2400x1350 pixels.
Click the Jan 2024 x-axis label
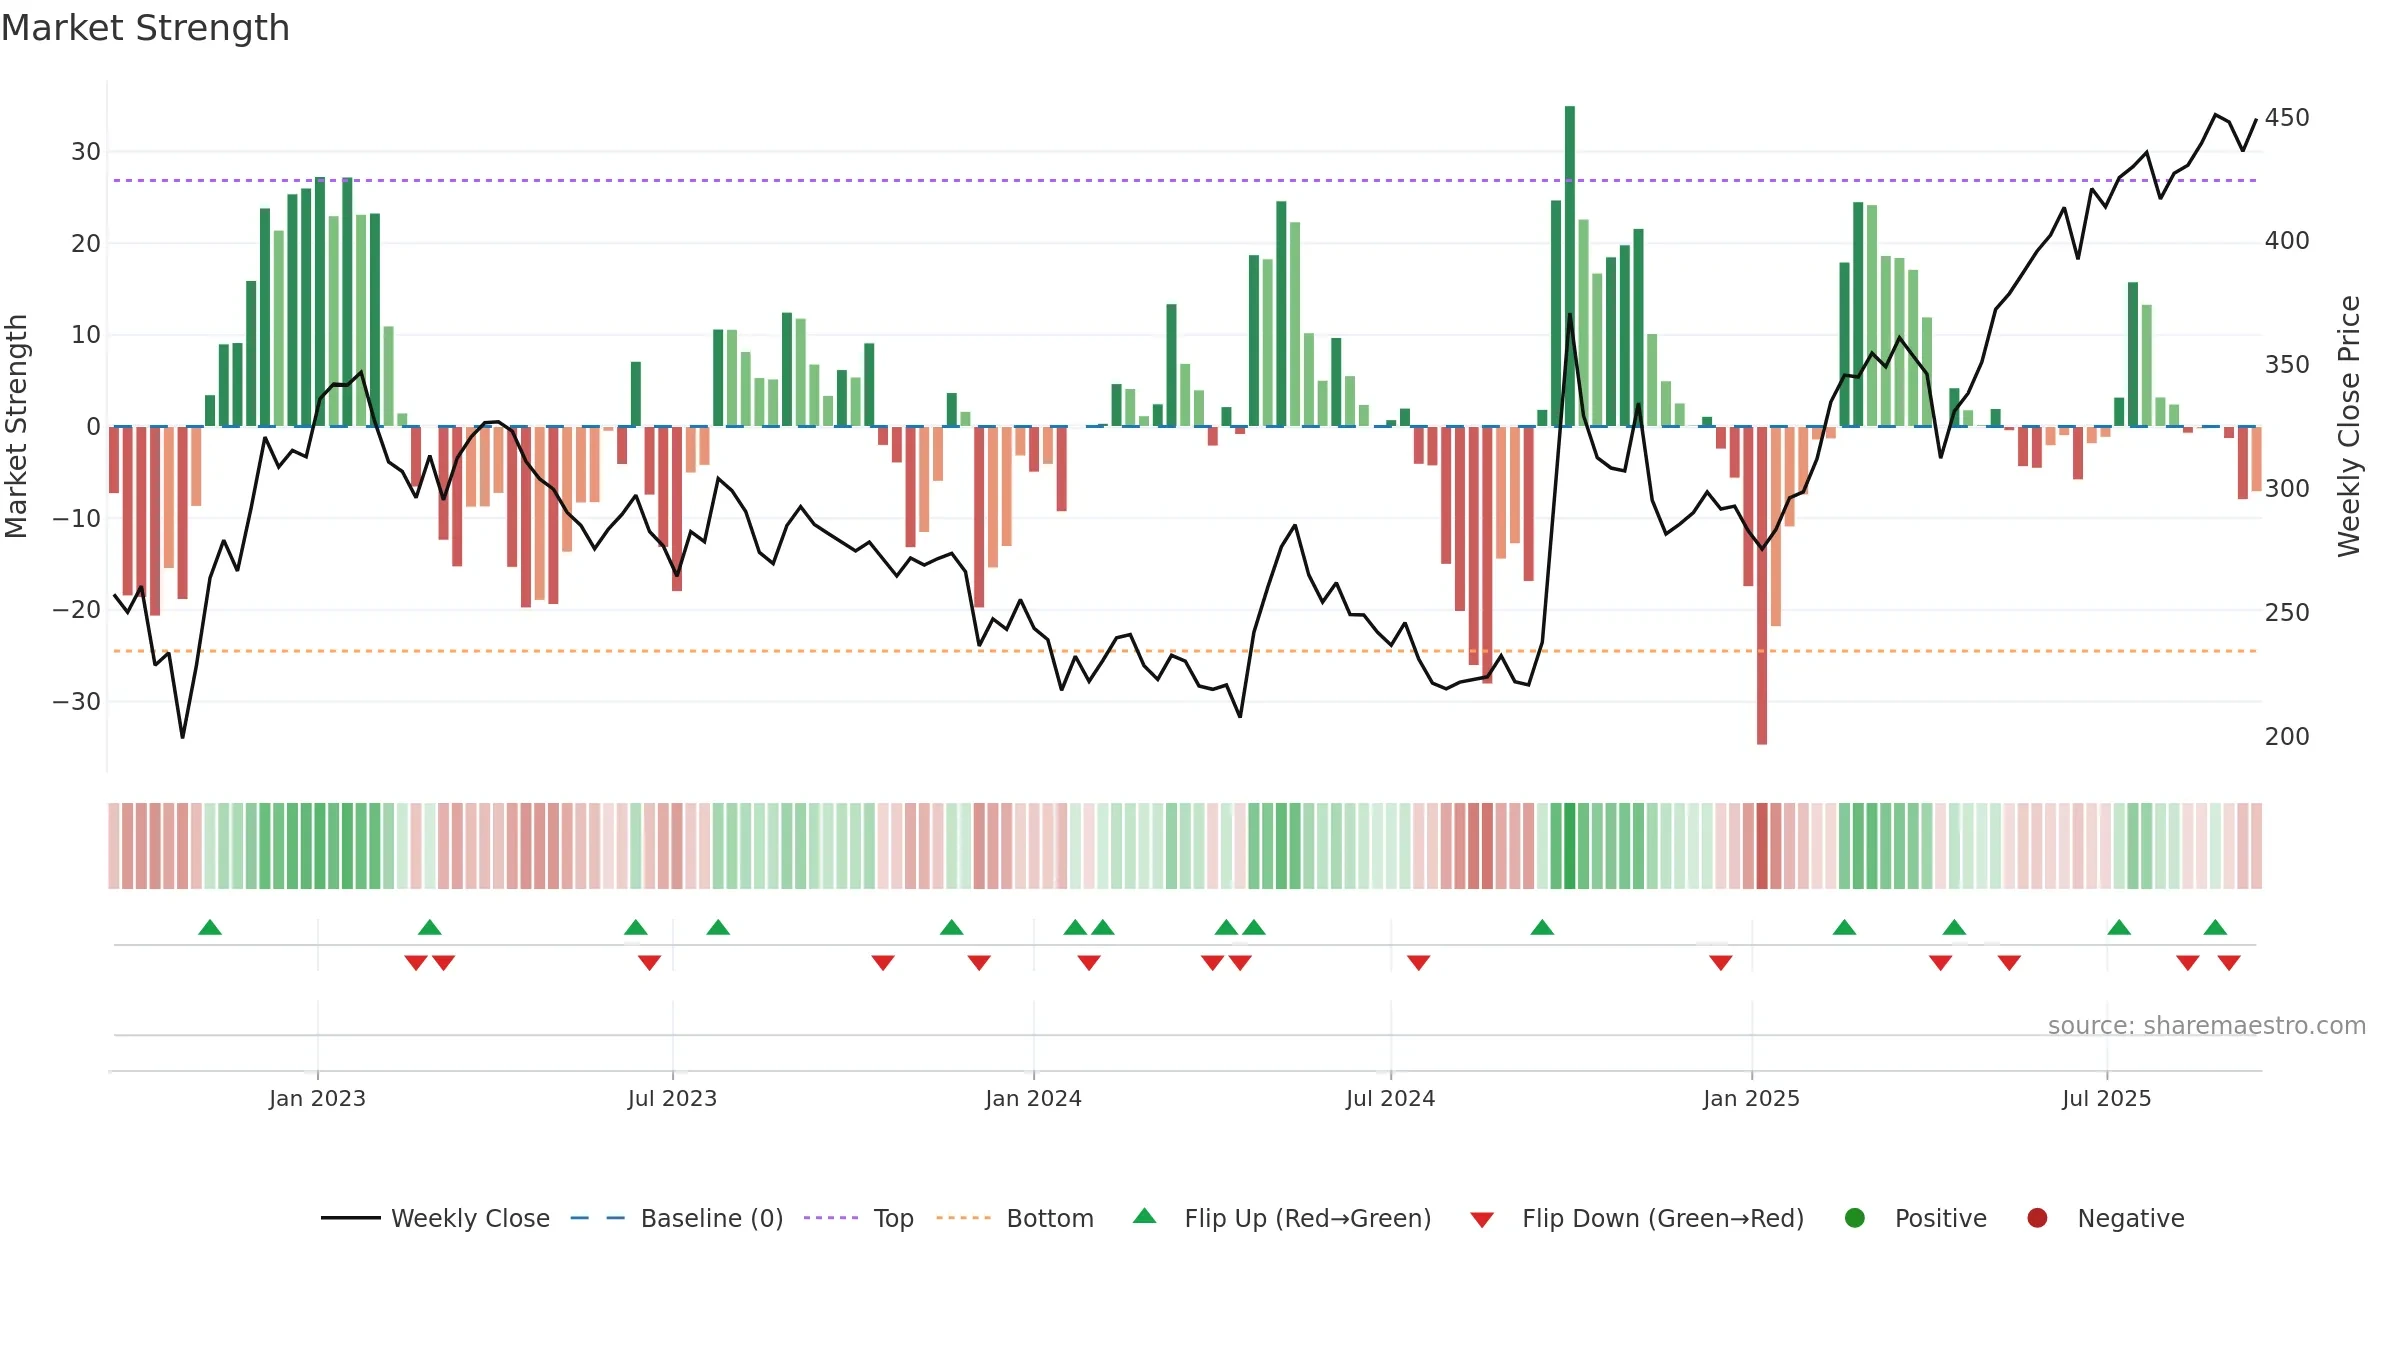coord(1033,1098)
